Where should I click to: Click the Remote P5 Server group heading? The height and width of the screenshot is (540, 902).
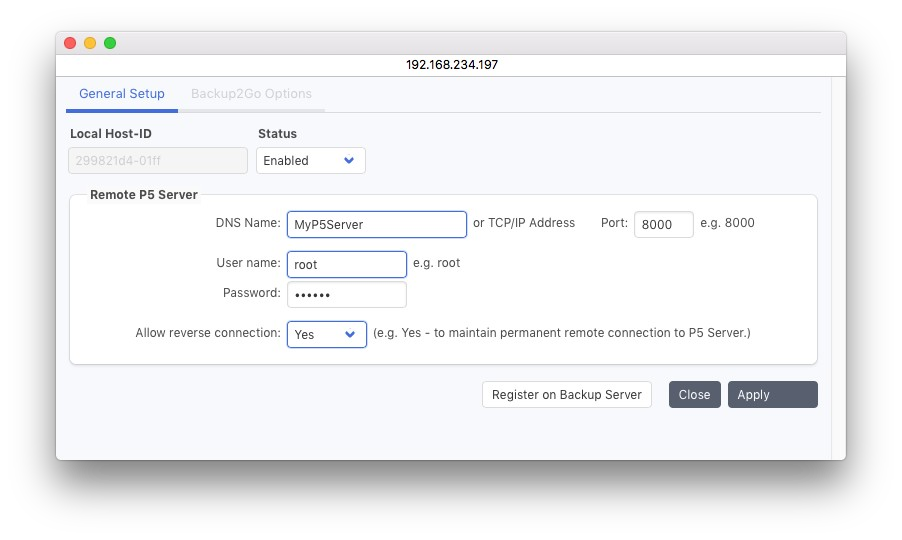coord(143,195)
